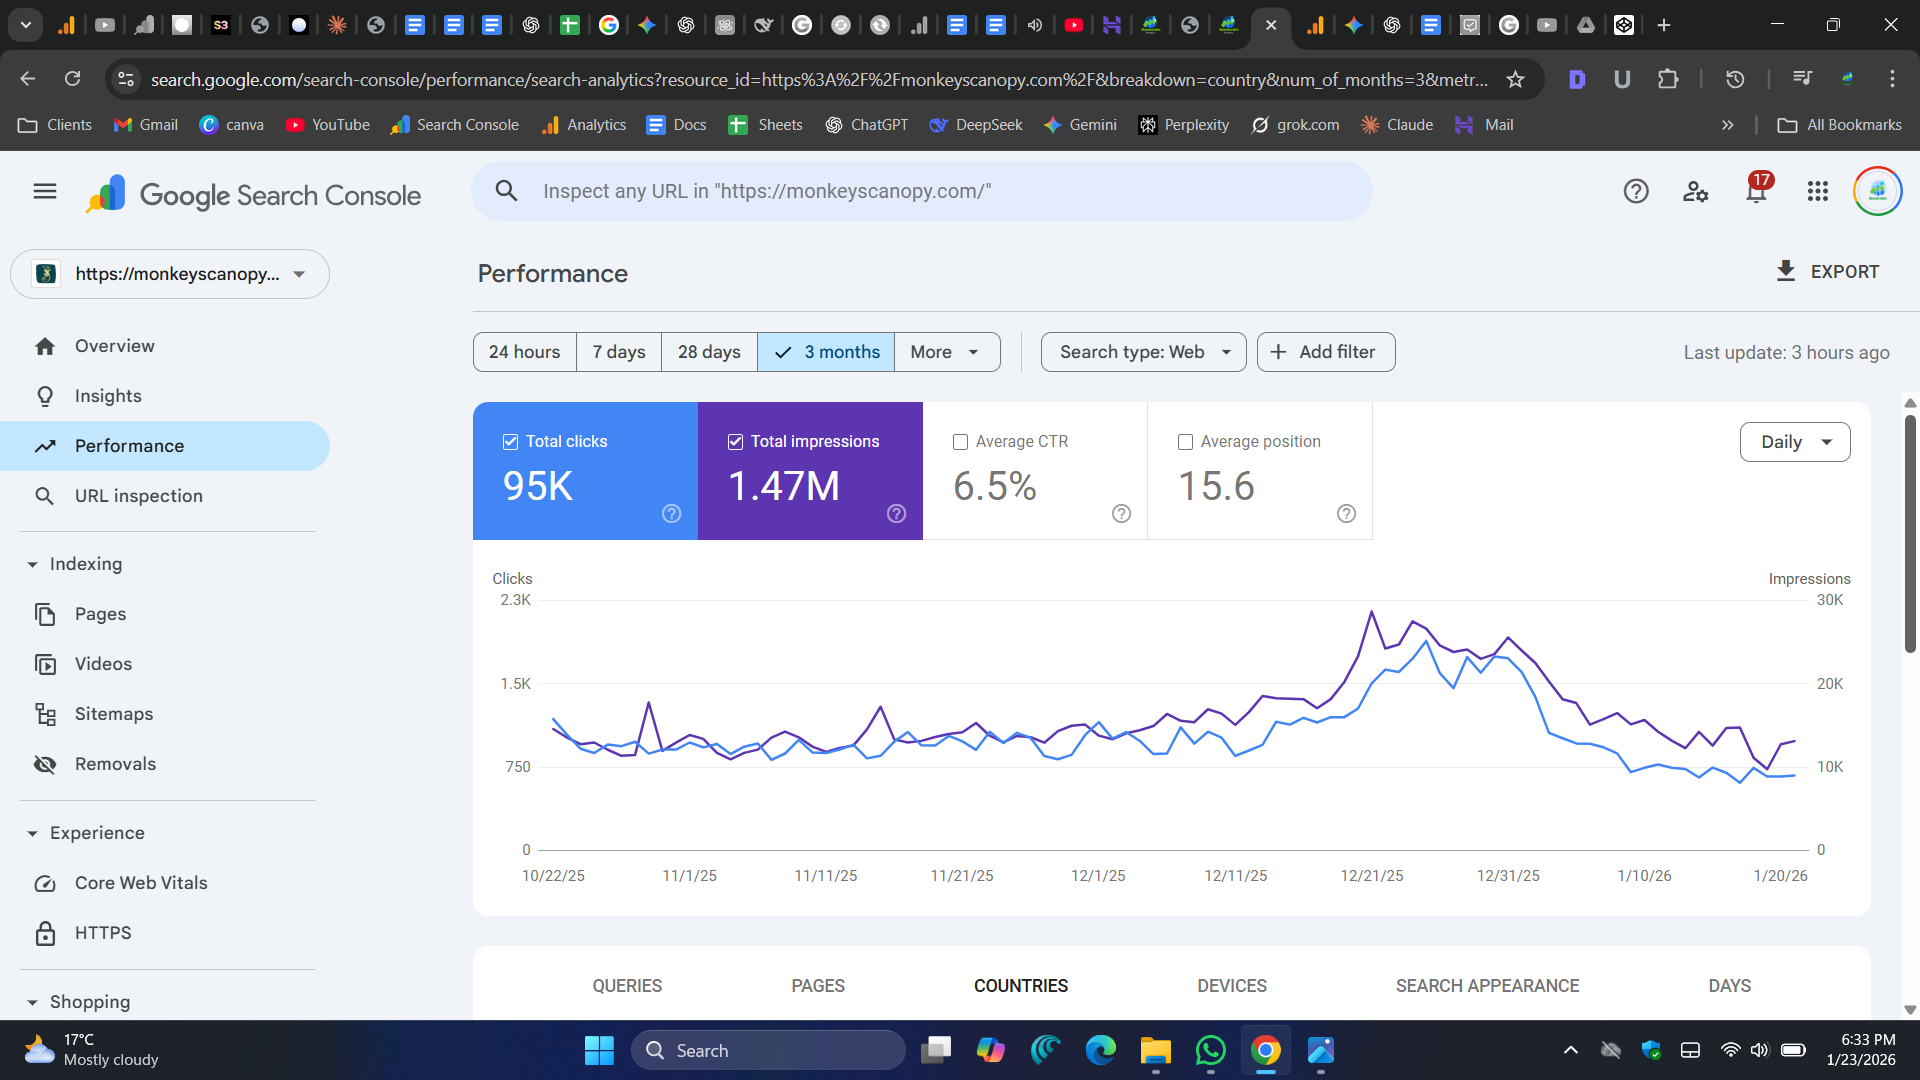Image resolution: width=1920 pixels, height=1080 pixels.
Task: Select Sitemaps in the sidebar
Action: tap(113, 713)
